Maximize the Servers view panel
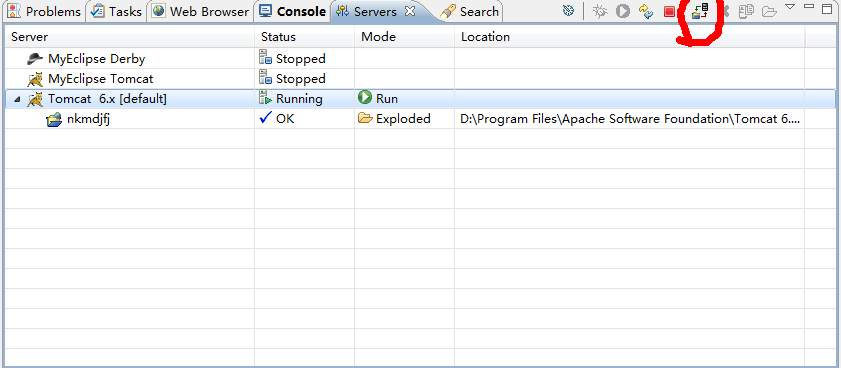841x368 pixels. (827, 8)
